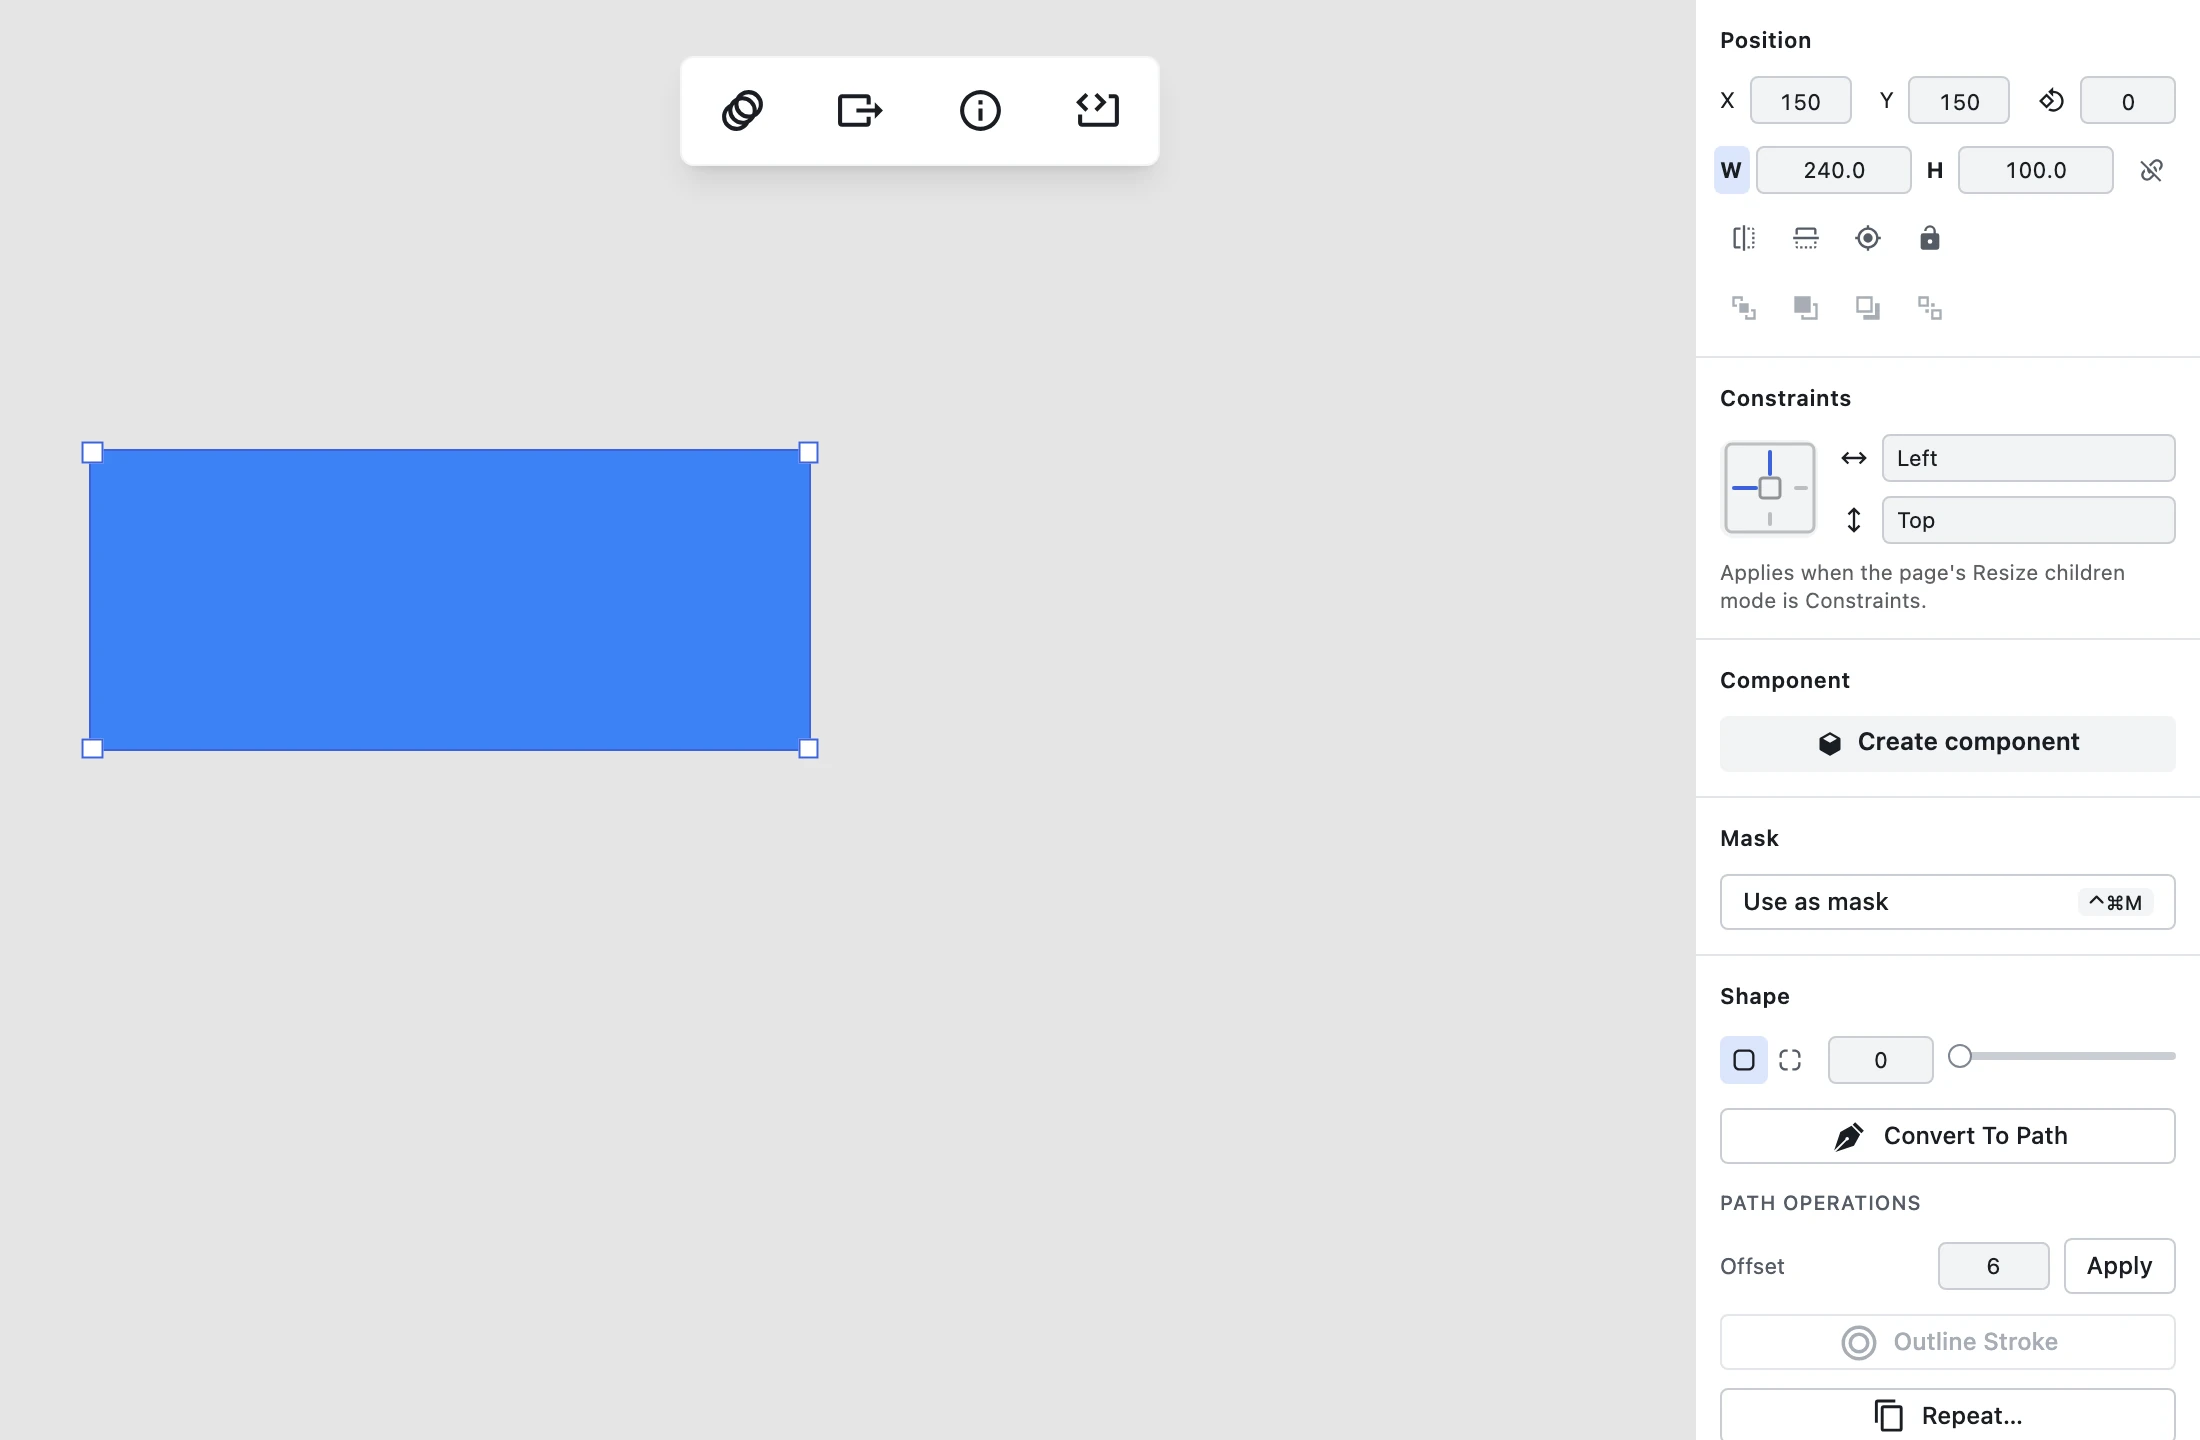Viewport: 2200px width, 1440px height.
Task: Open the horizontal constraint Left dropdown
Action: [2029, 458]
